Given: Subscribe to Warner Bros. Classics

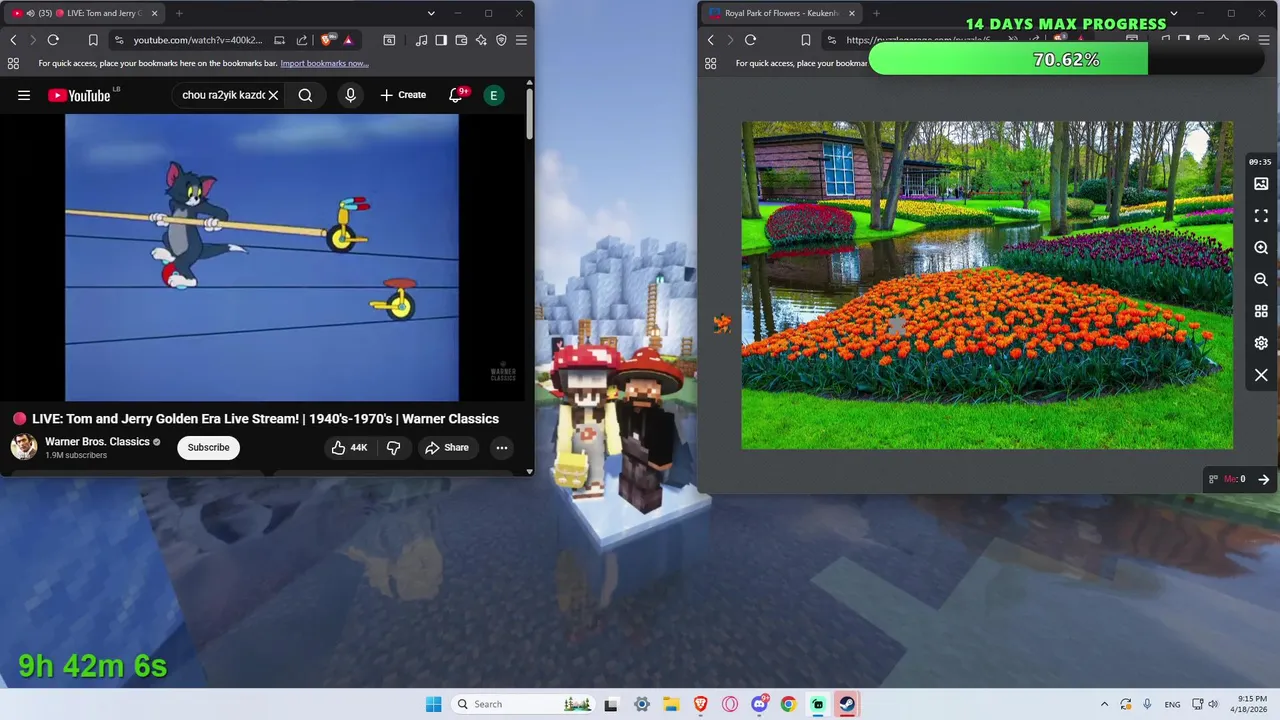Looking at the screenshot, I should click(208, 447).
